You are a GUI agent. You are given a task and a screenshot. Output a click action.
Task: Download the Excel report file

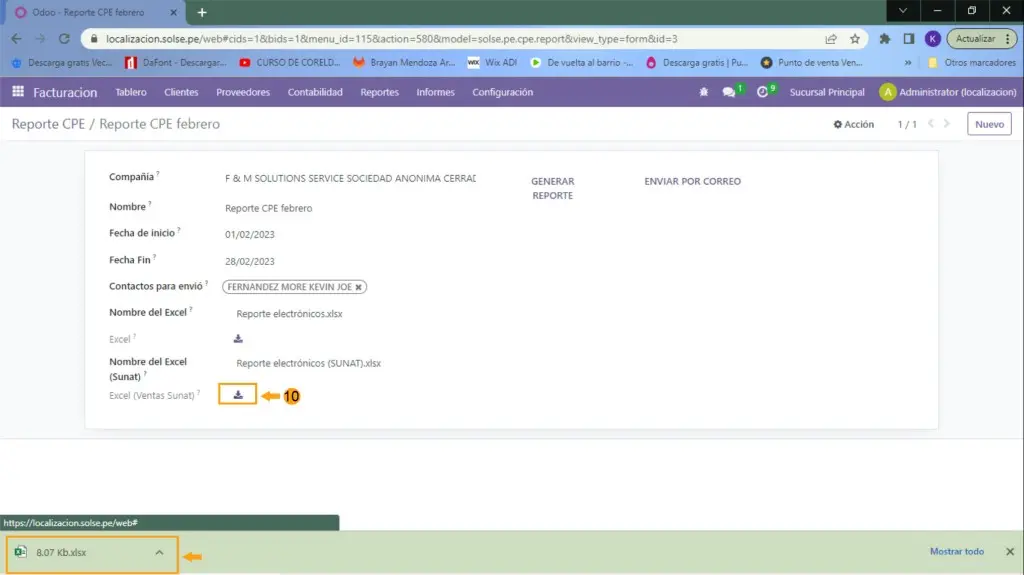238,339
